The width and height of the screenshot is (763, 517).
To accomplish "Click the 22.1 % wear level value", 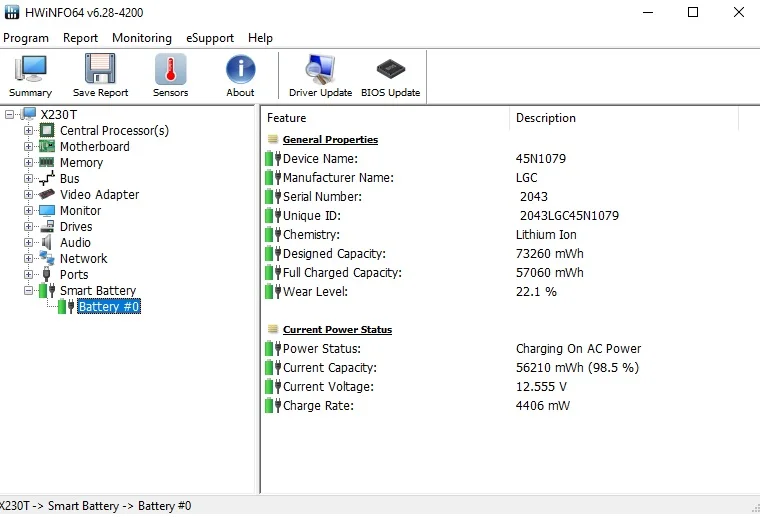I will point(536,292).
